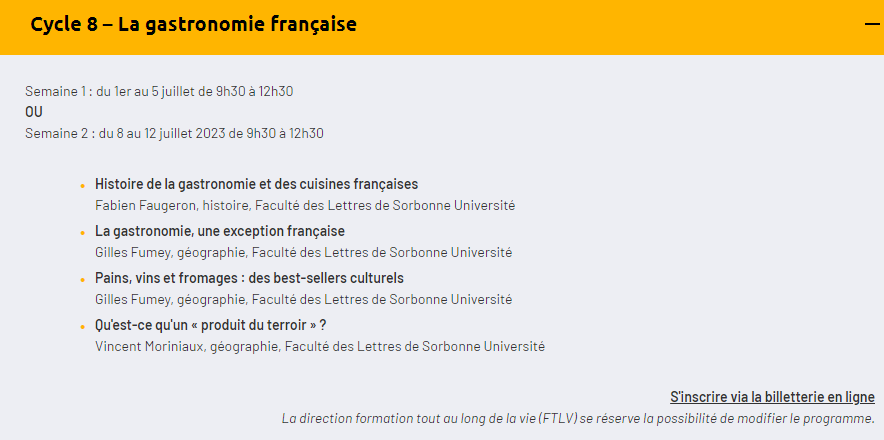This screenshot has width=884, height=440.
Task: Click the 'Cycle 8 – La gastronomie française' heading
Action: pyautogui.click(x=193, y=24)
